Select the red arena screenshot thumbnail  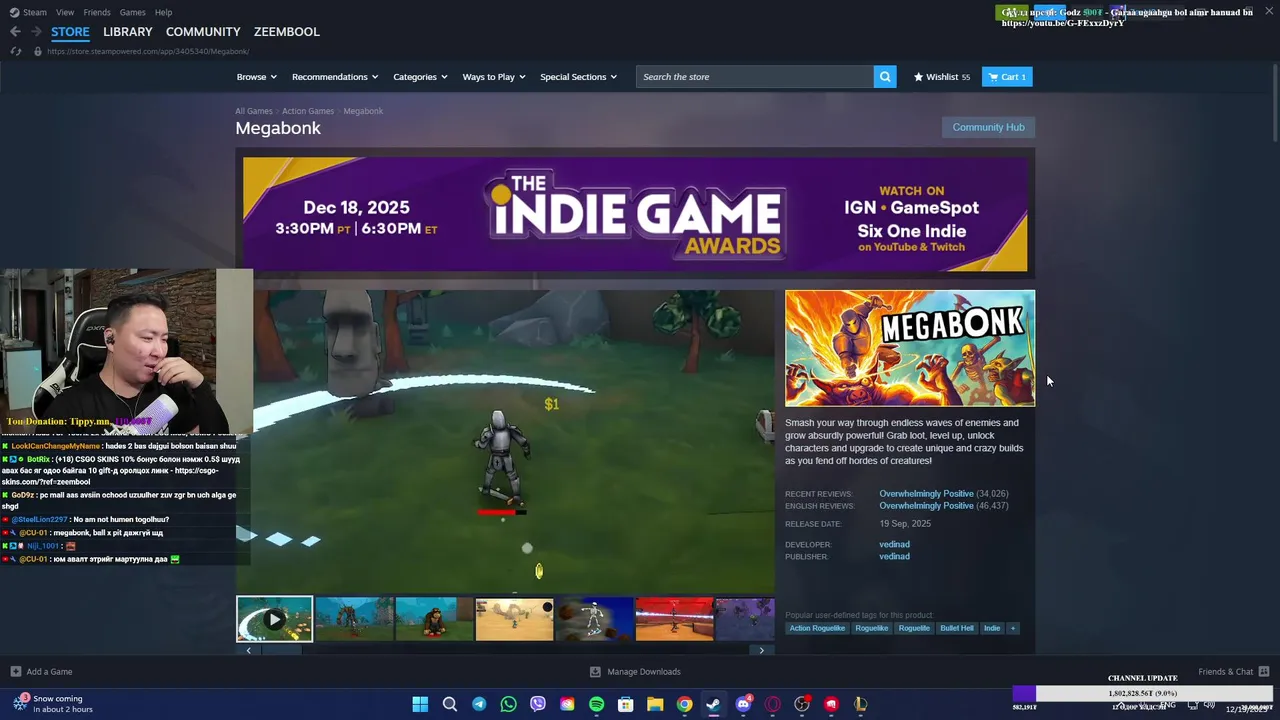pos(674,619)
